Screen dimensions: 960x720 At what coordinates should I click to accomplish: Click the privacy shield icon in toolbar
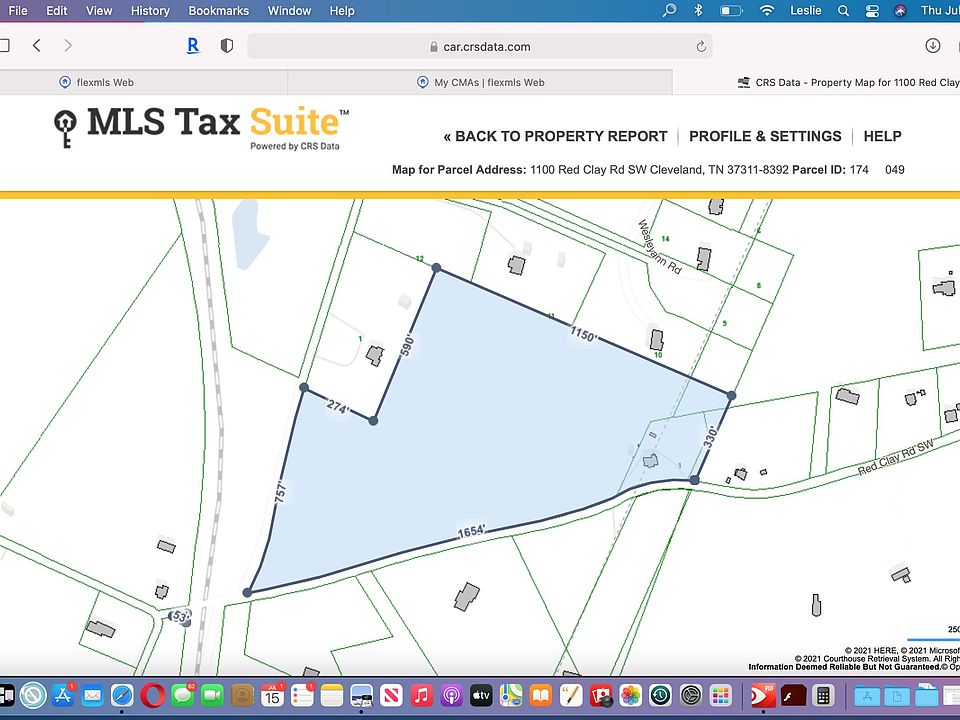(x=227, y=46)
